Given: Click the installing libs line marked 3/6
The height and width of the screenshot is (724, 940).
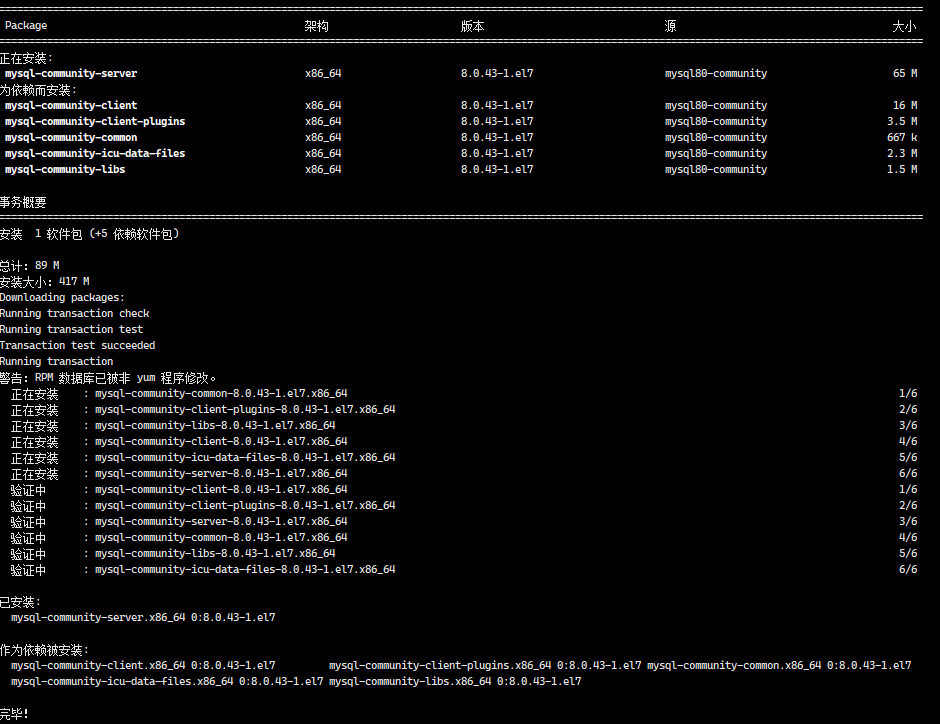Looking at the screenshot, I should 464,426.
